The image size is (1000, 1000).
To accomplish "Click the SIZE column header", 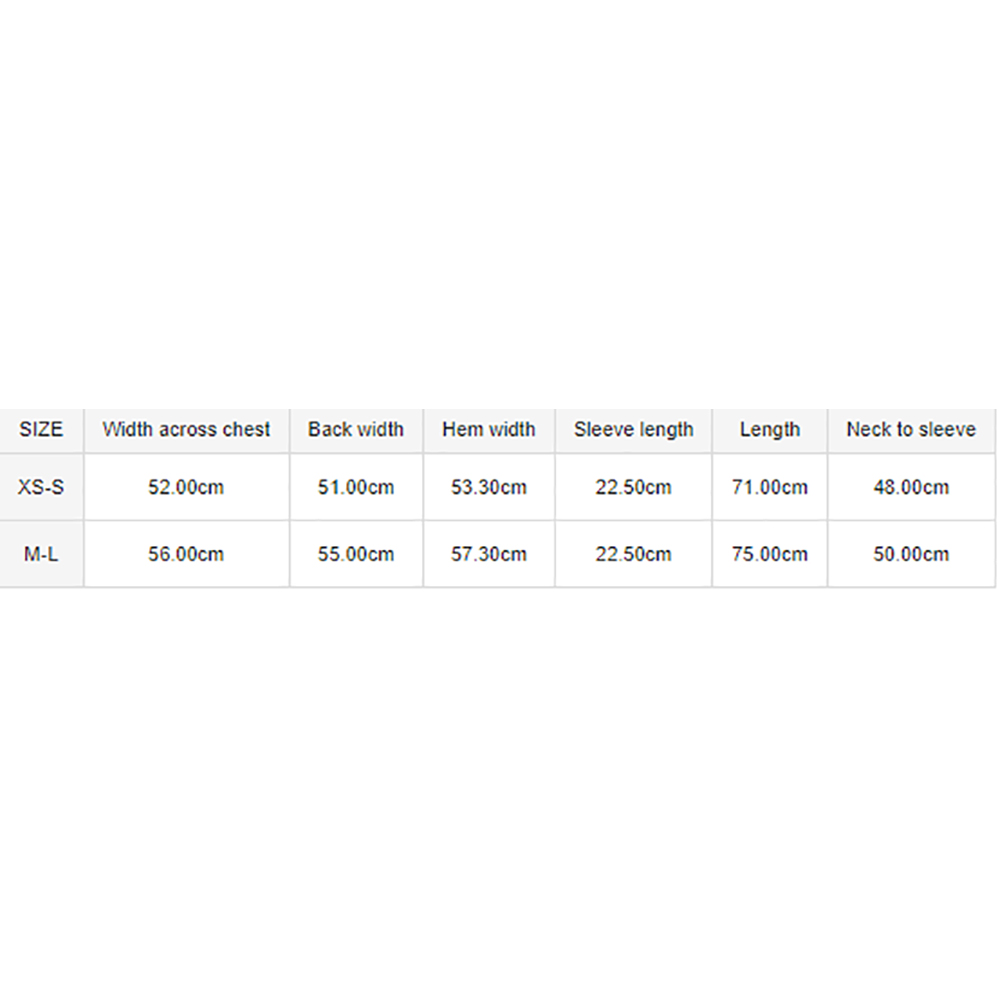I will (41, 430).
